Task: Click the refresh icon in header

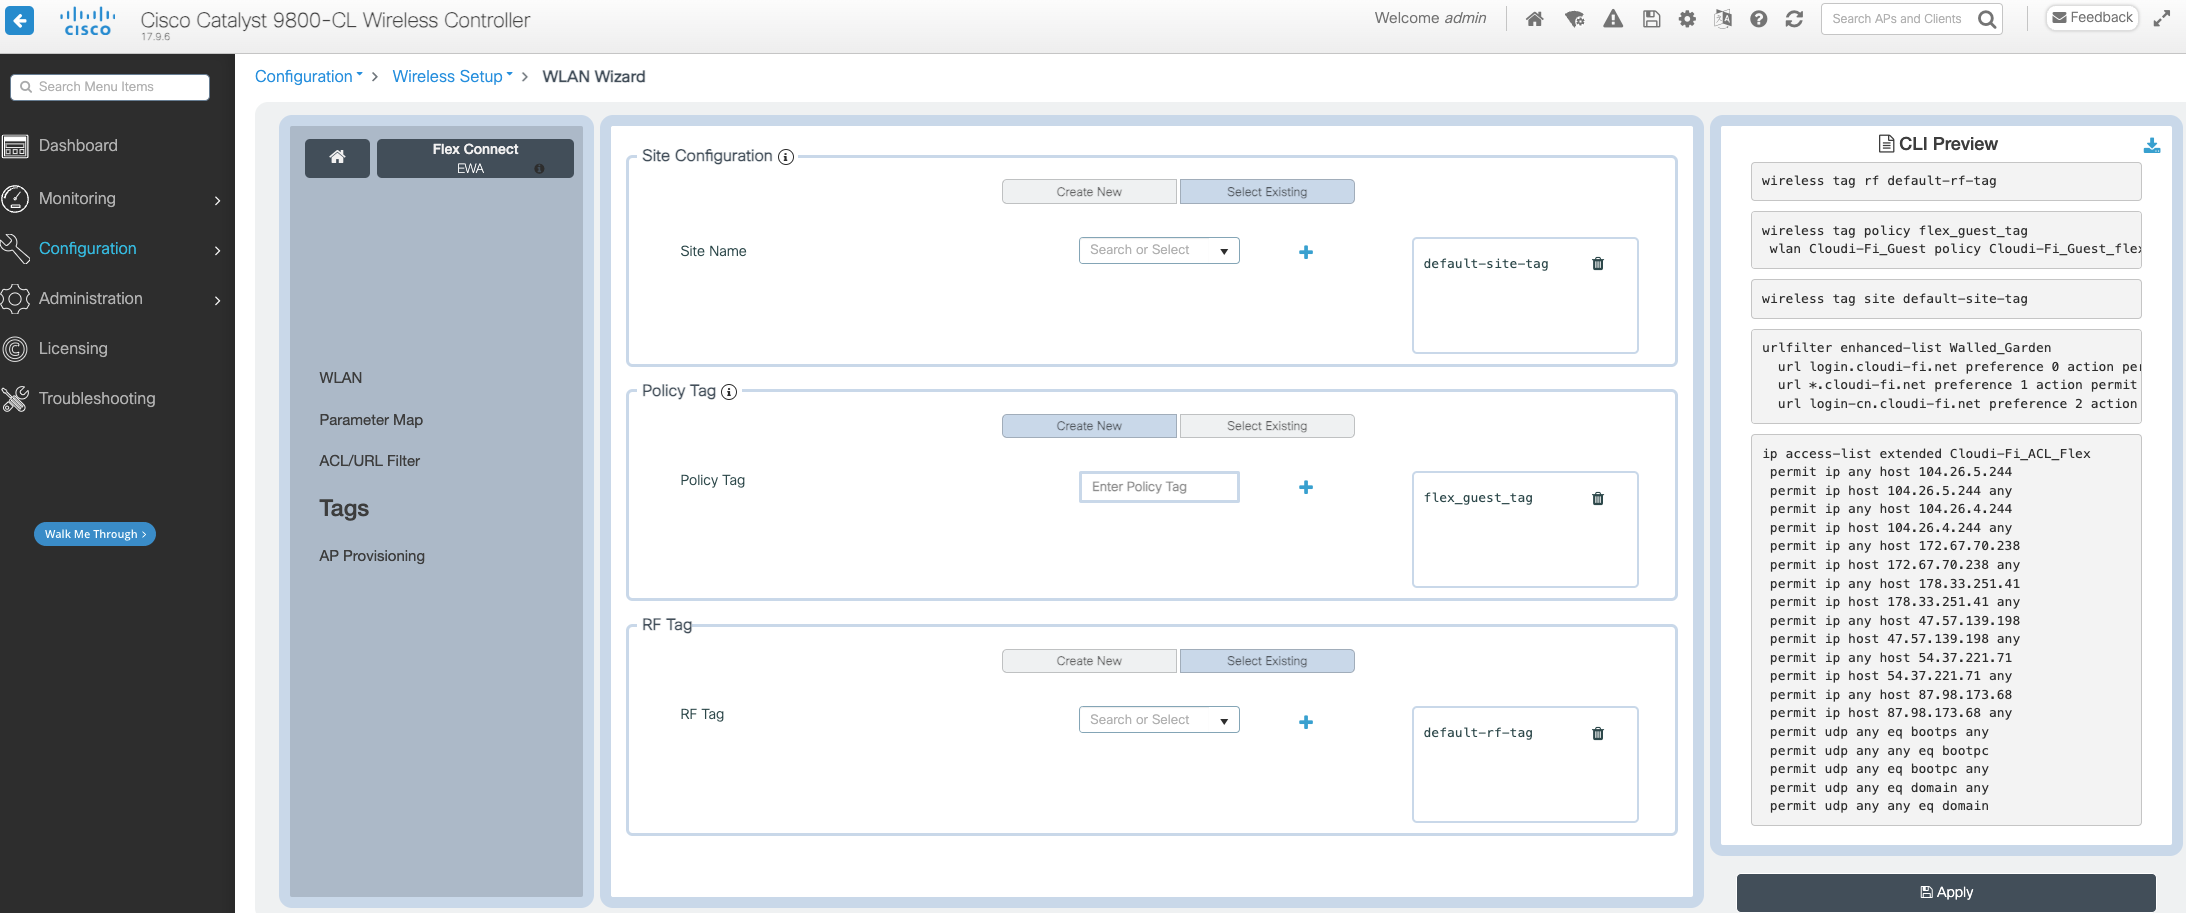Action: 1794,19
